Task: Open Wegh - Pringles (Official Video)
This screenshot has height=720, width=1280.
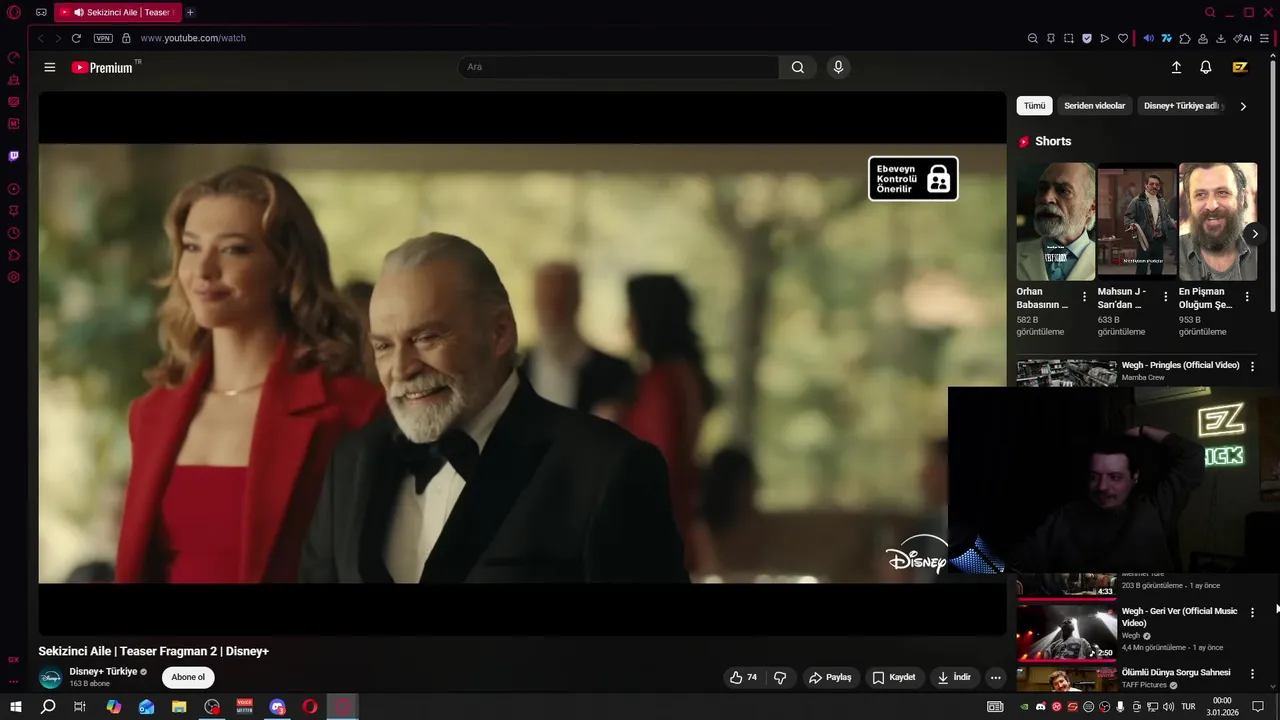Action: point(1180,365)
